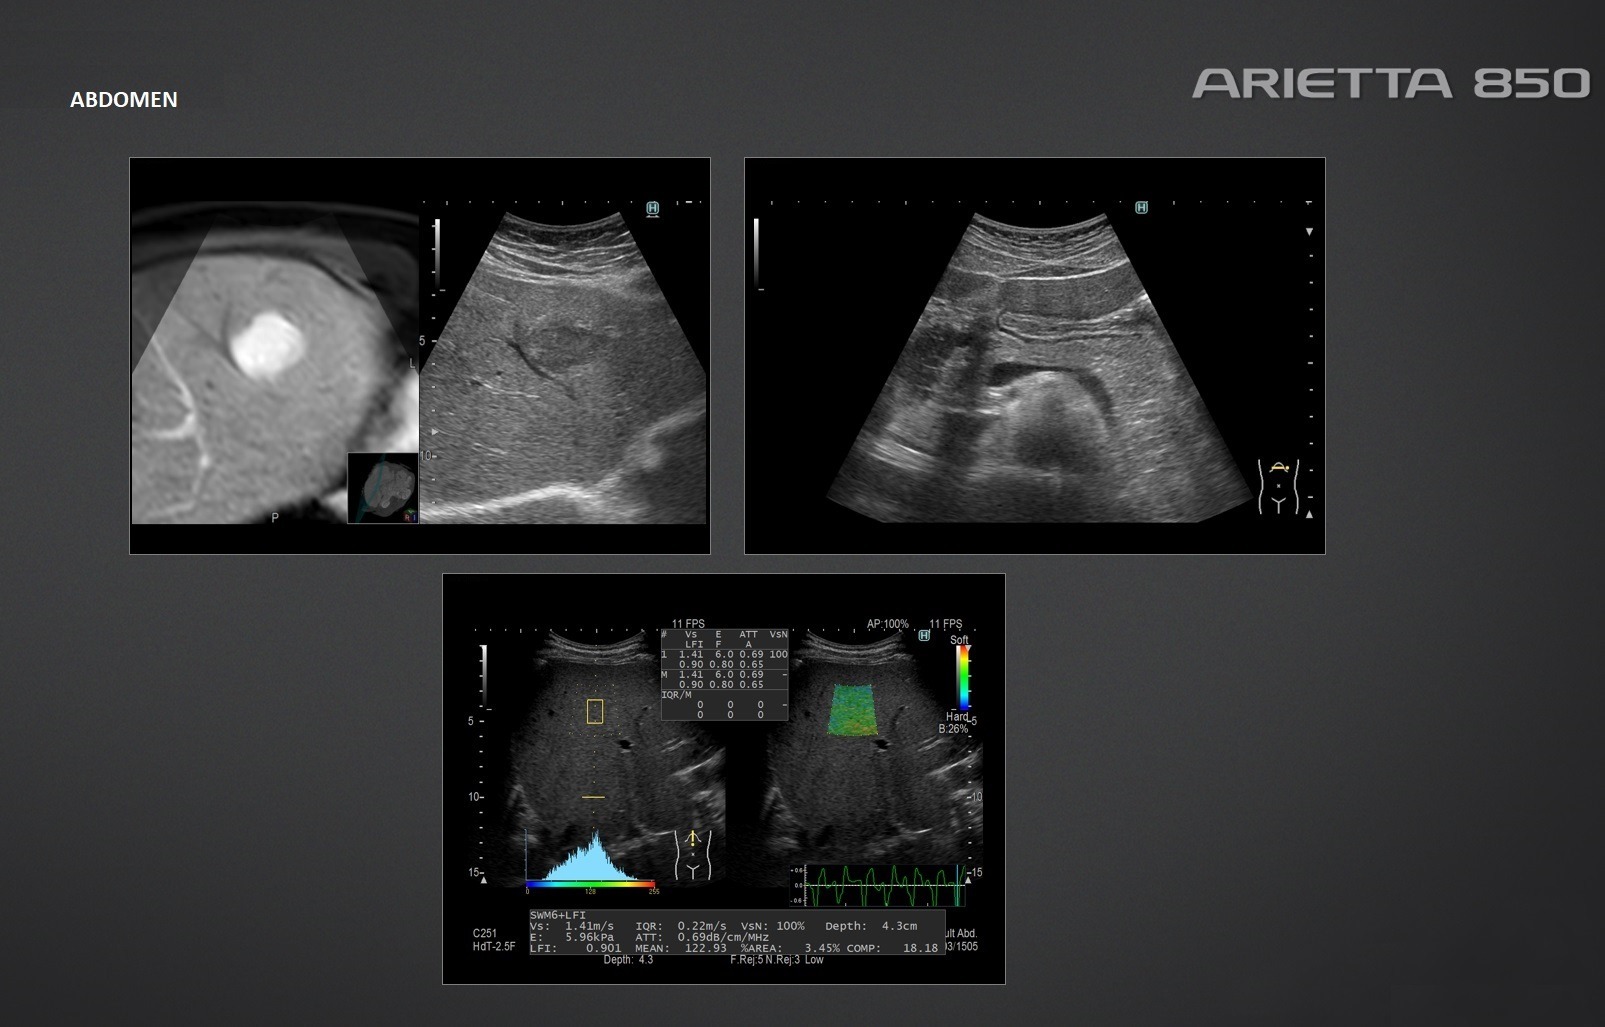This screenshot has width=1605, height=1027.
Task: Click the F.Rej:5 N.Rej:3 Low text
Action: tap(777, 960)
